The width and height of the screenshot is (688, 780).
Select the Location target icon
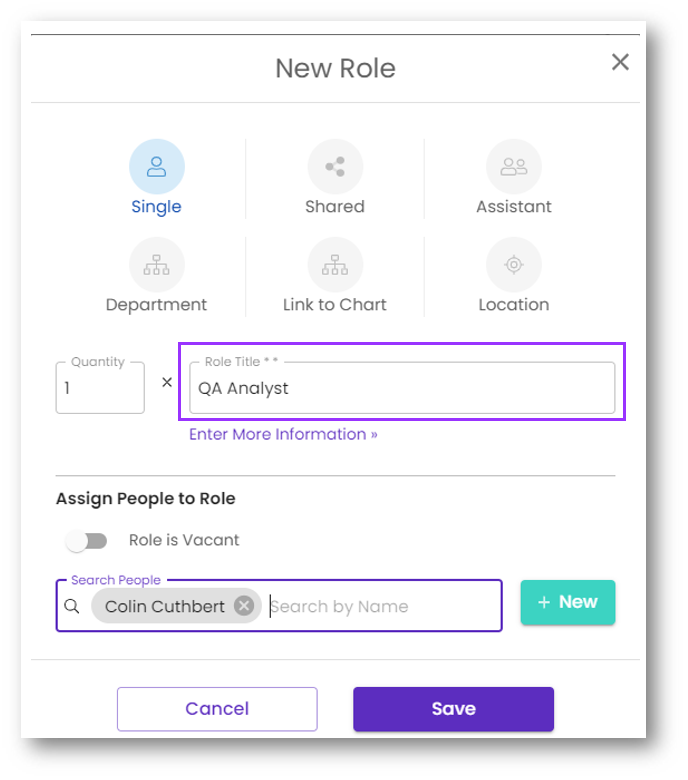tap(513, 265)
